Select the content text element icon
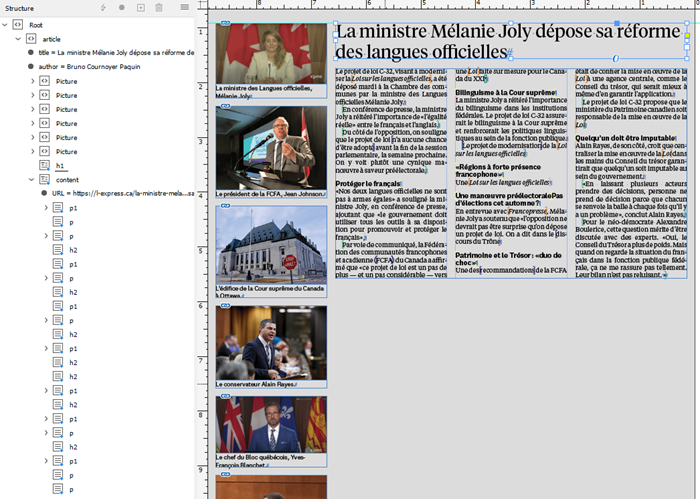The width and height of the screenshot is (700, 499). pos(45,179)
